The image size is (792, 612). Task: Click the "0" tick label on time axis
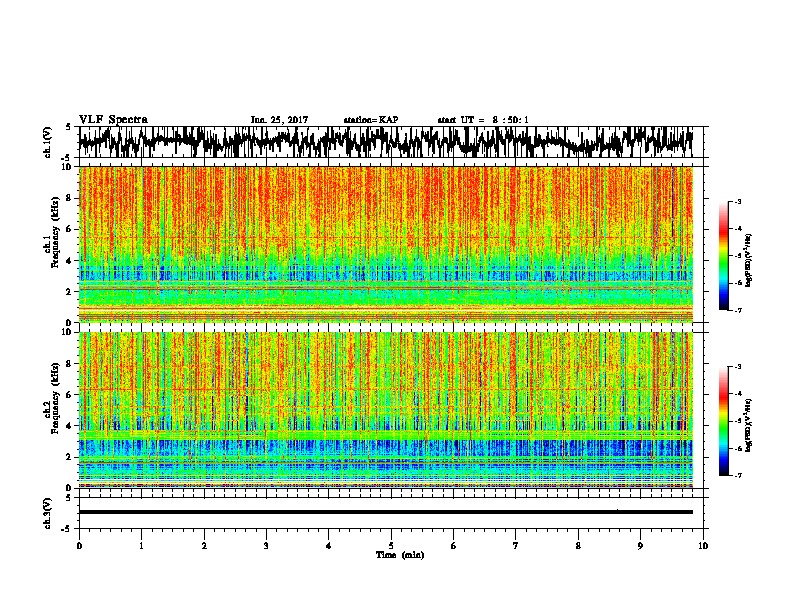tap(79, 546)
